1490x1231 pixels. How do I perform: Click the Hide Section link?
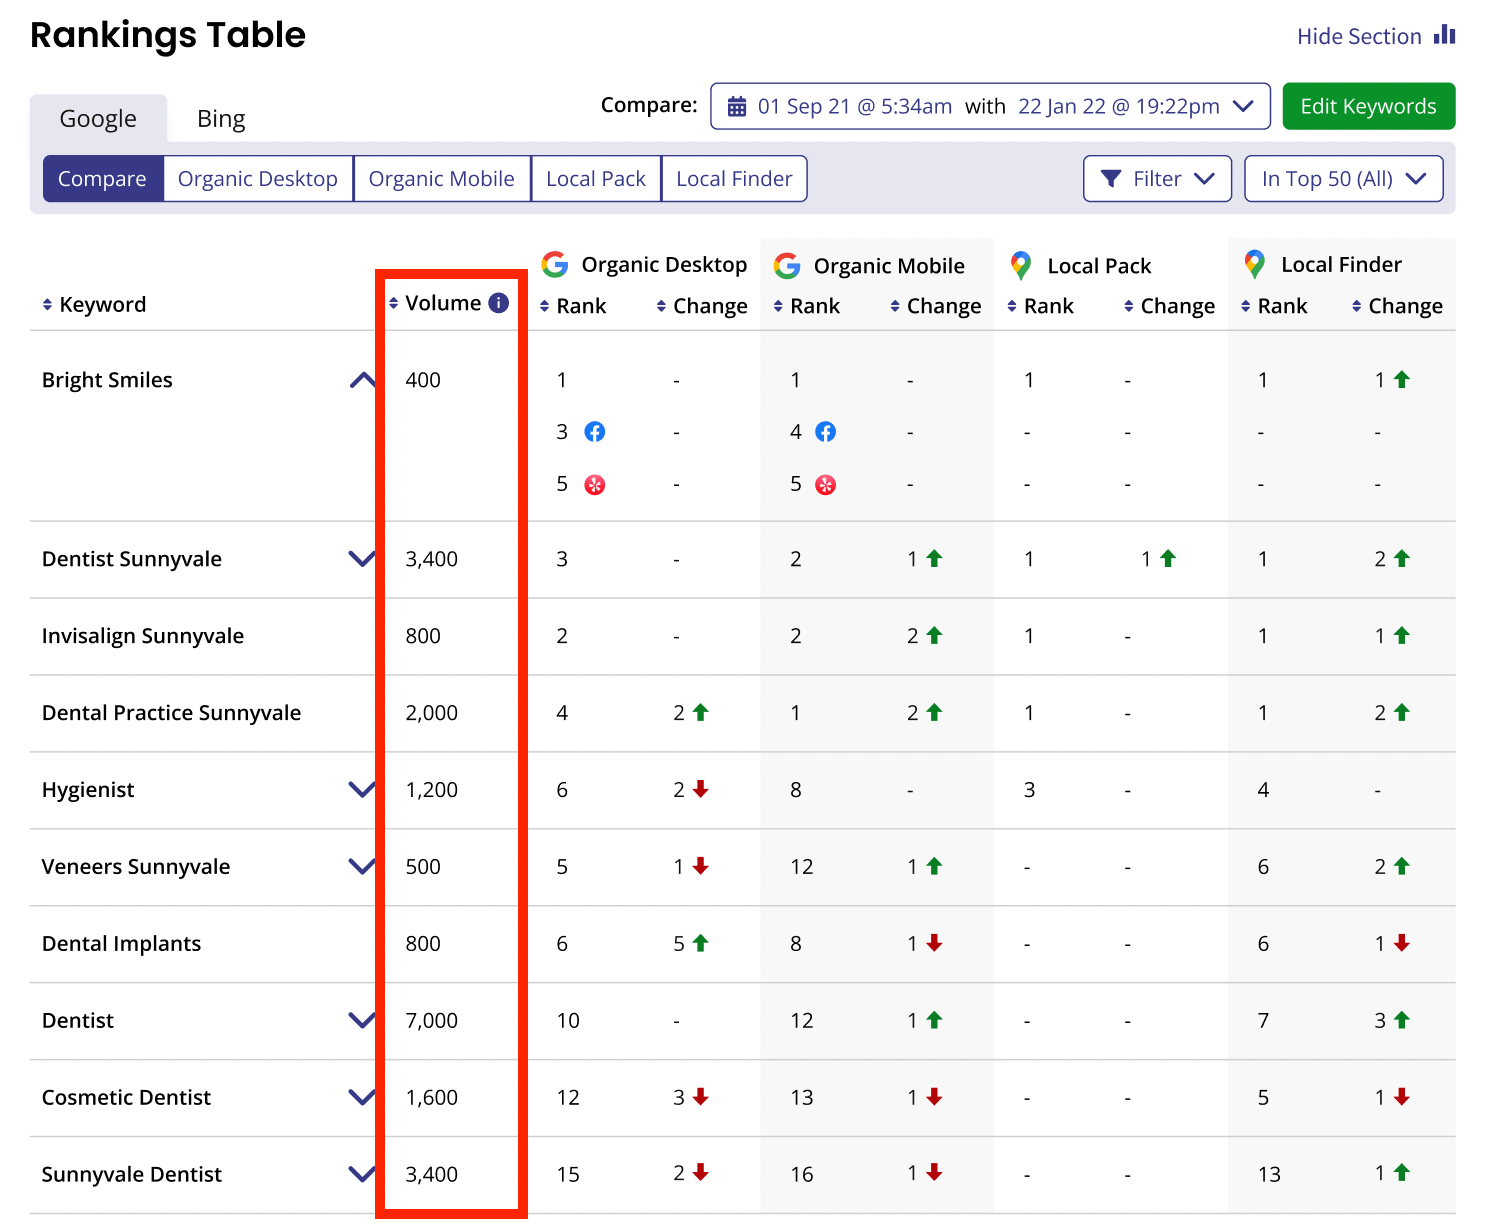point(1359,35)
